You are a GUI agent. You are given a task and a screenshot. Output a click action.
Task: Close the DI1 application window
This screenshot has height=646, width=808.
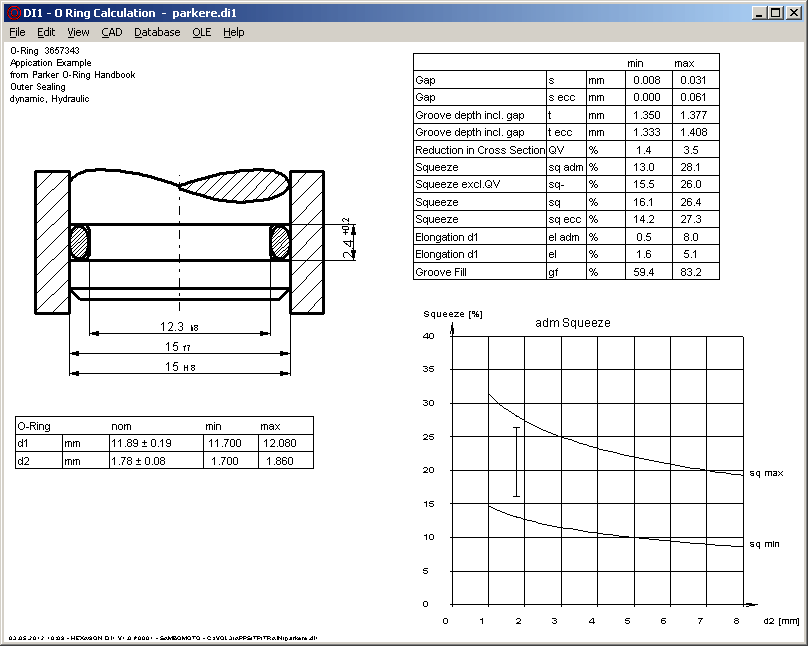[x=794, y=12]
